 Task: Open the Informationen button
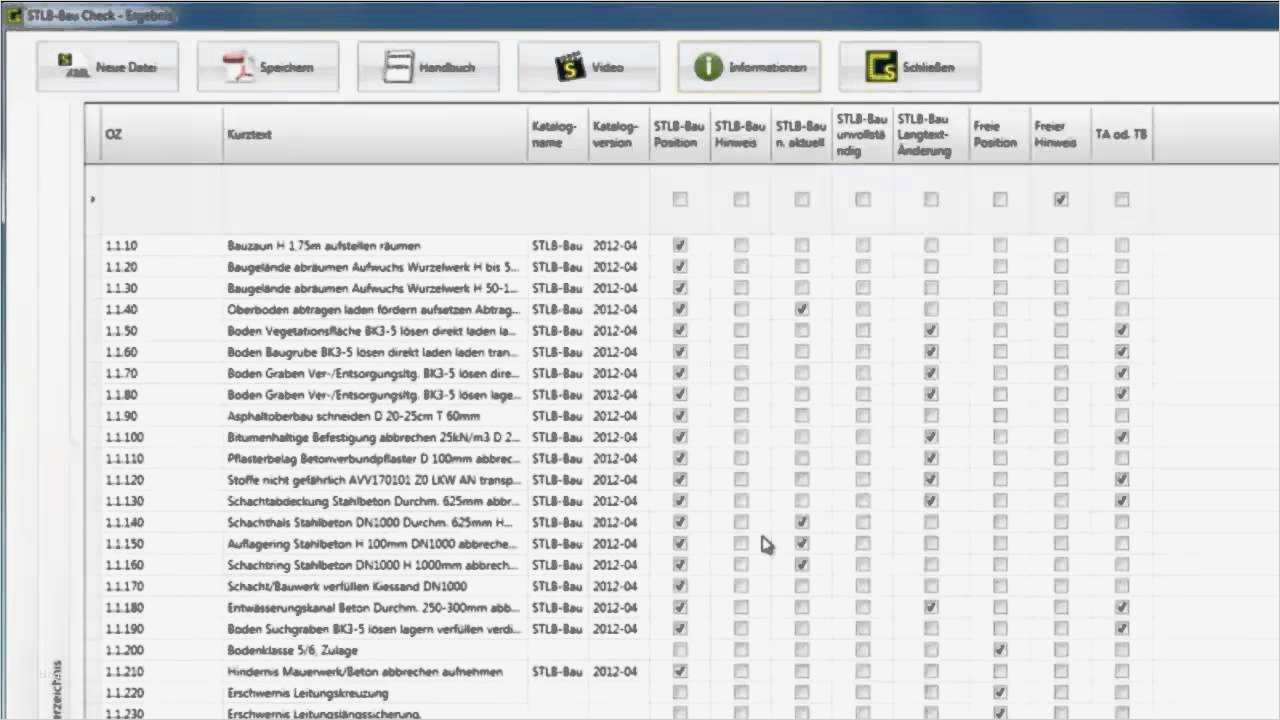pyautogui.click(x=749, y=67)
